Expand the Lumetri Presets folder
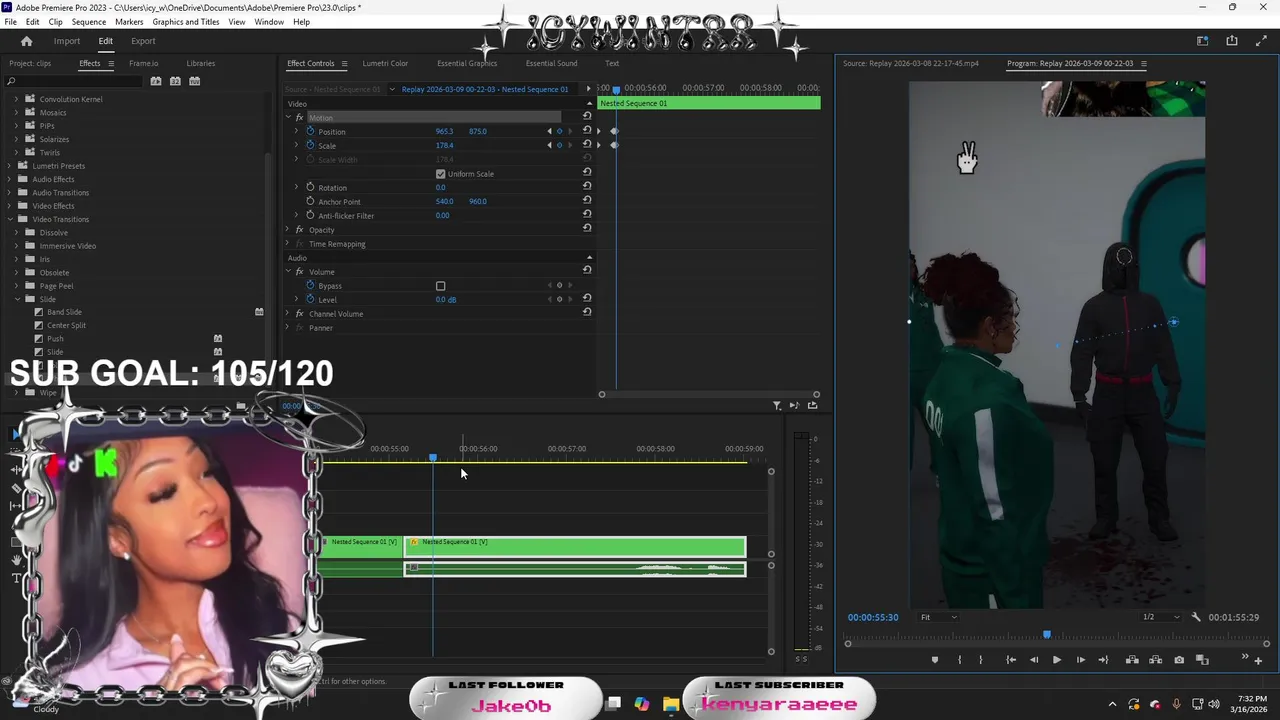This screenshot has width=1280, height=720. 10,166
